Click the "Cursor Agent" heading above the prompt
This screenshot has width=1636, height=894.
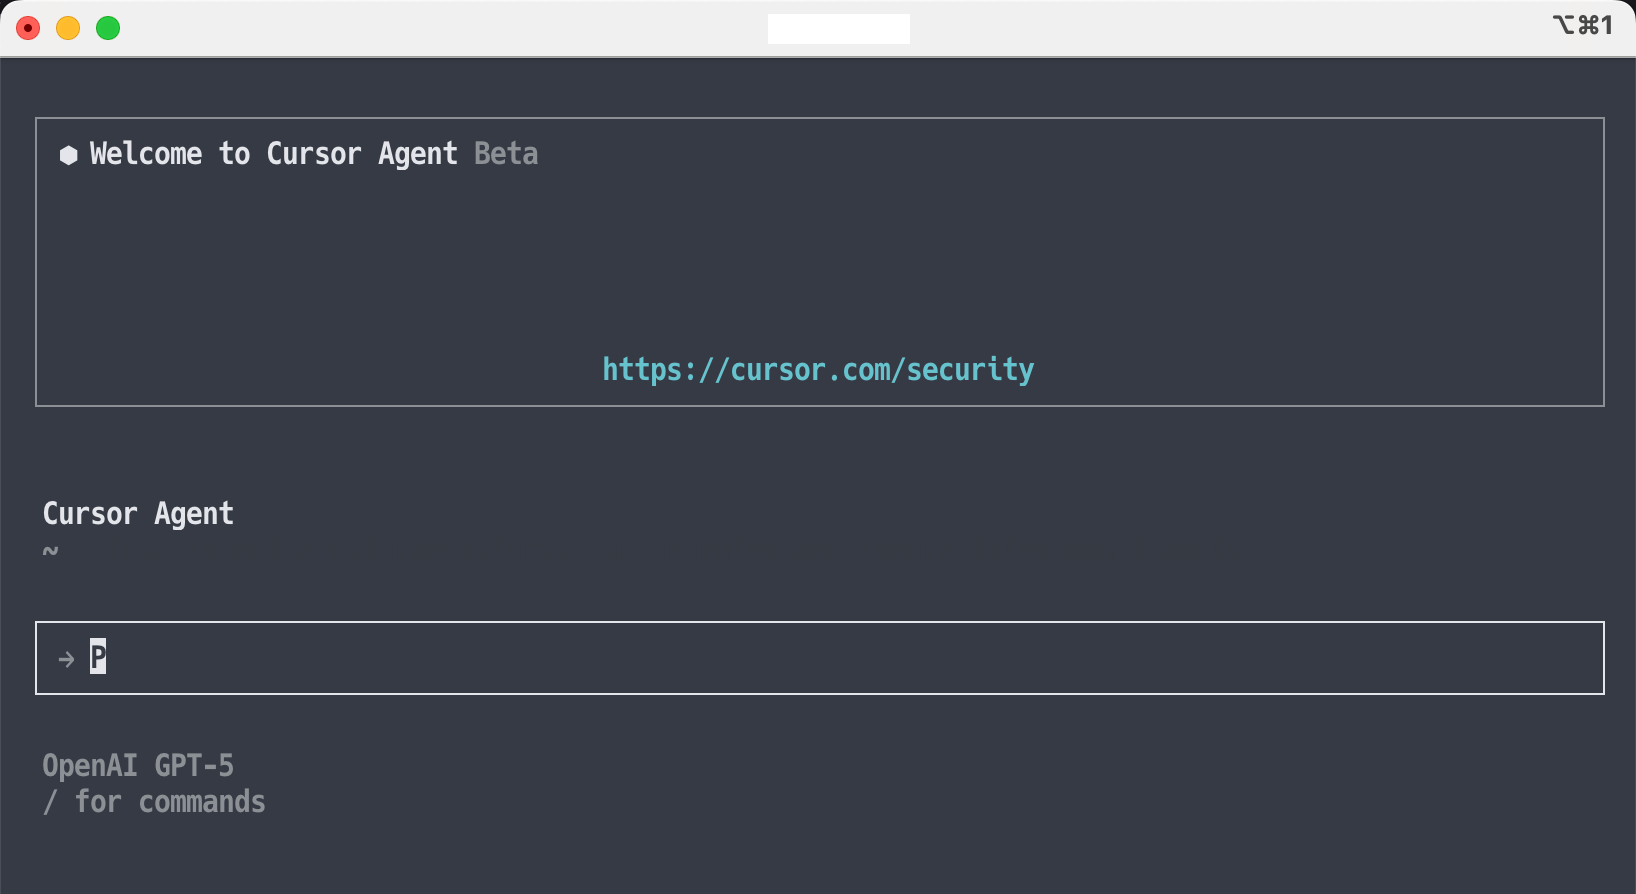click(x=138, y=514)
